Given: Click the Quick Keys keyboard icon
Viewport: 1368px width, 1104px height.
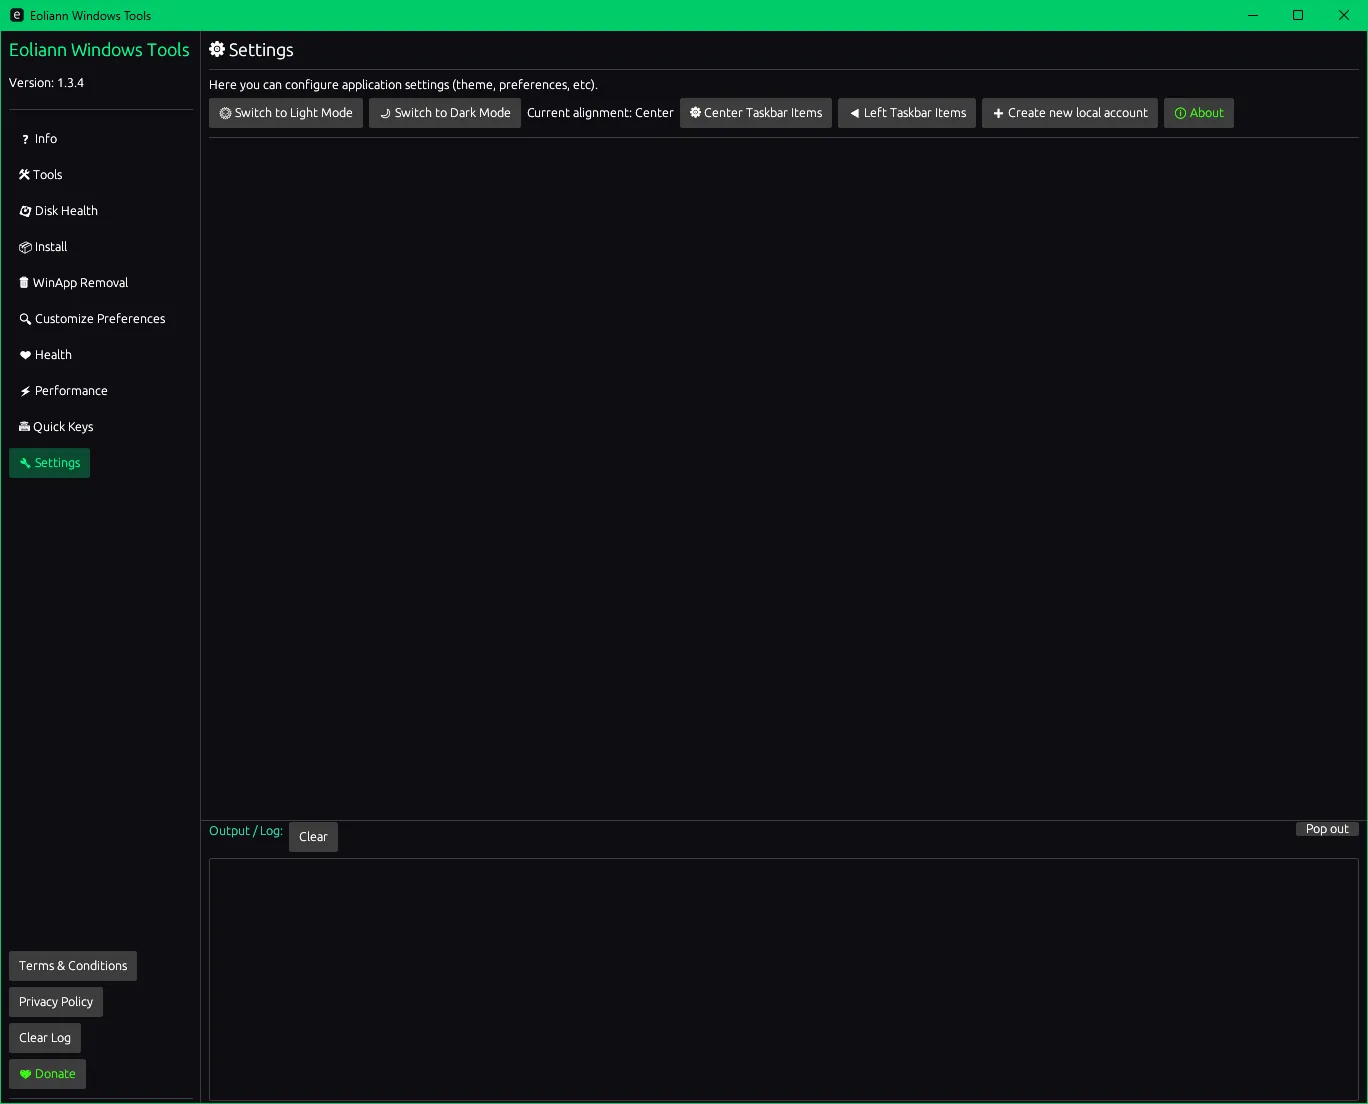Looking at the screenshot, I should [x=24, y=427].
